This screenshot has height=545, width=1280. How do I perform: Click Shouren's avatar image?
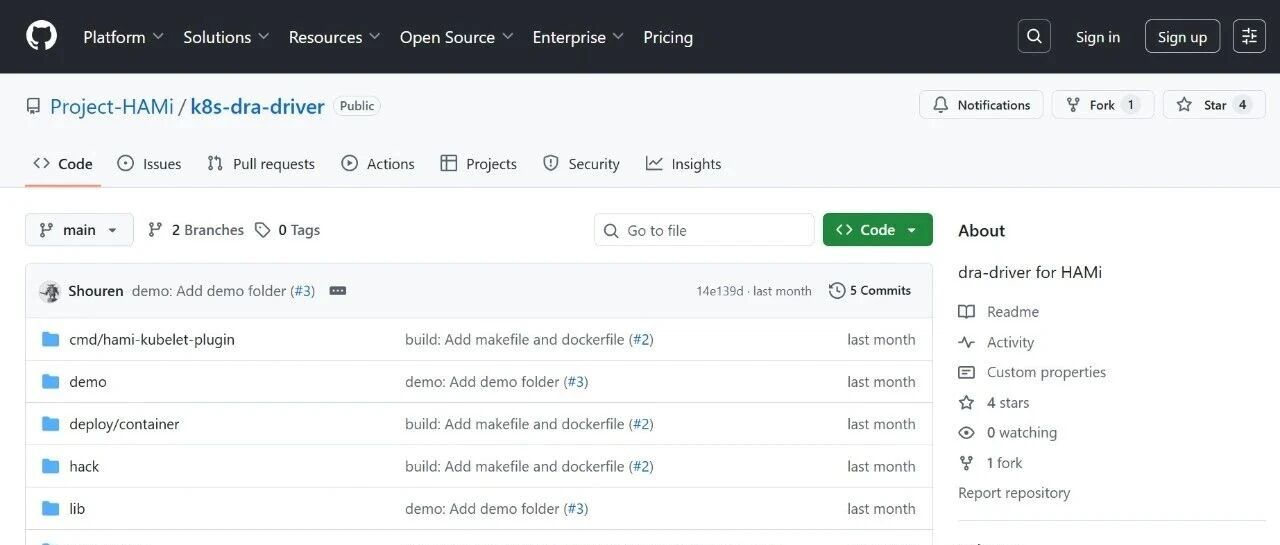tap(50, 291)
